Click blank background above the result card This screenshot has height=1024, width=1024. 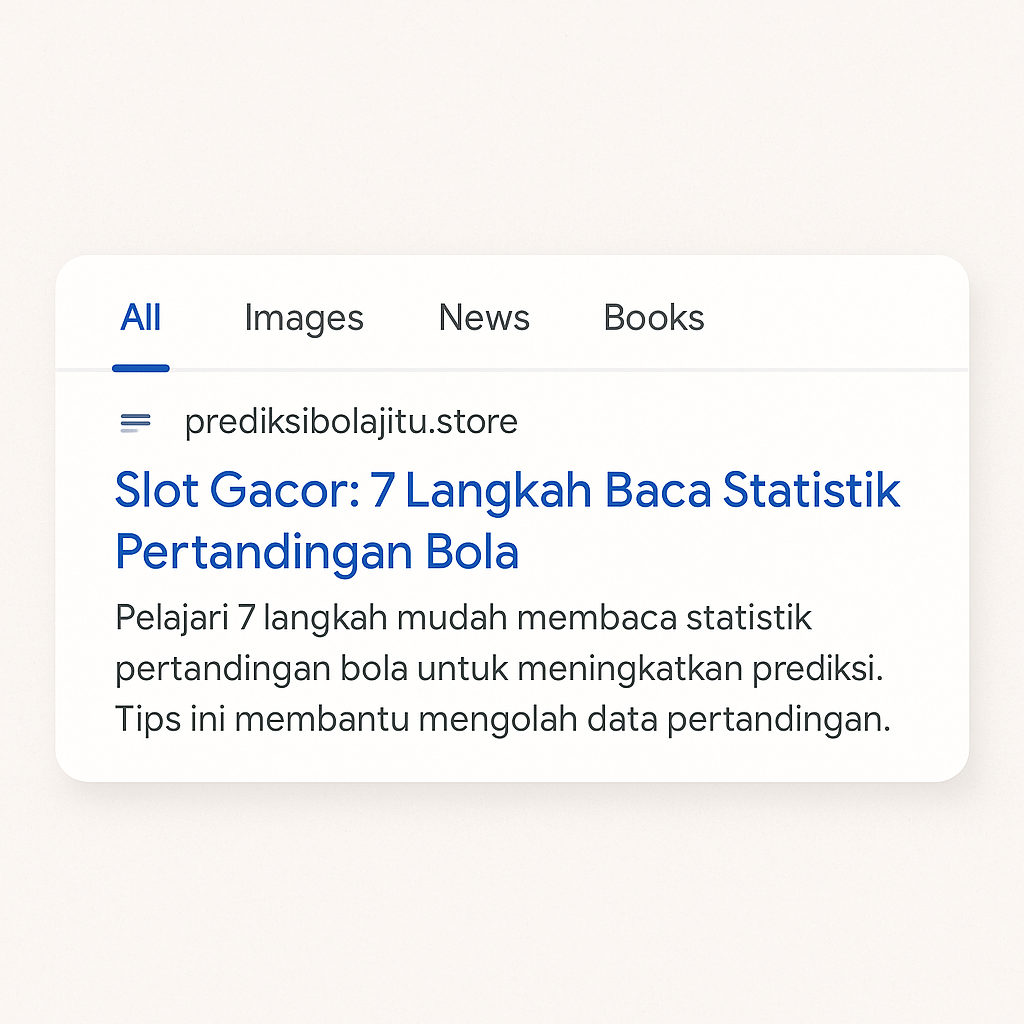pyautogui.click(x=512, y=130)
